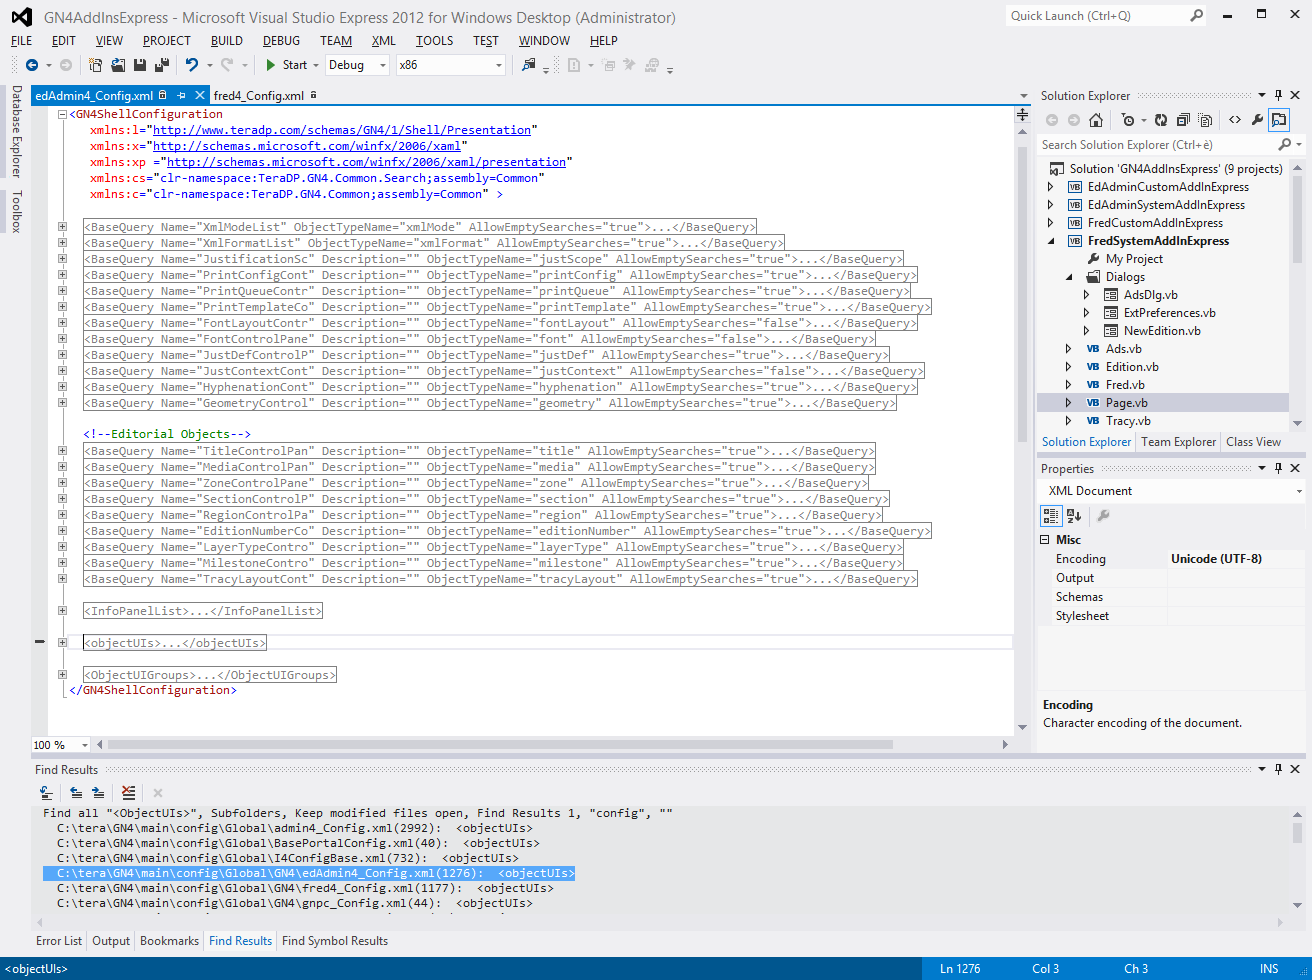This screenshot has height=980, width=1312.
Task: Toggle auto-hide pin on Solution Explorer panel
Action: 1278,95
